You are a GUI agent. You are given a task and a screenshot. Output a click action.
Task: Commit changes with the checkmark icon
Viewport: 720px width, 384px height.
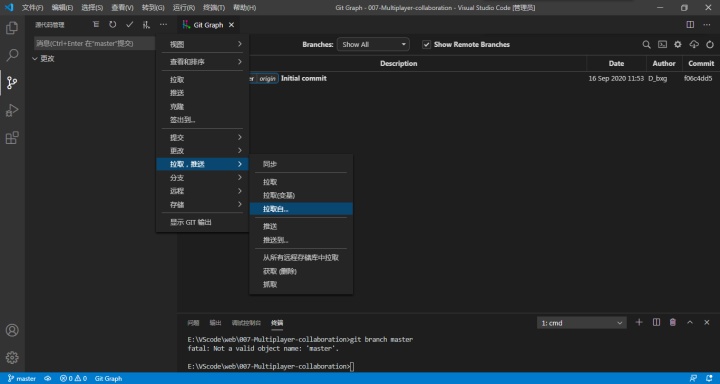click(x=129, y=25)
